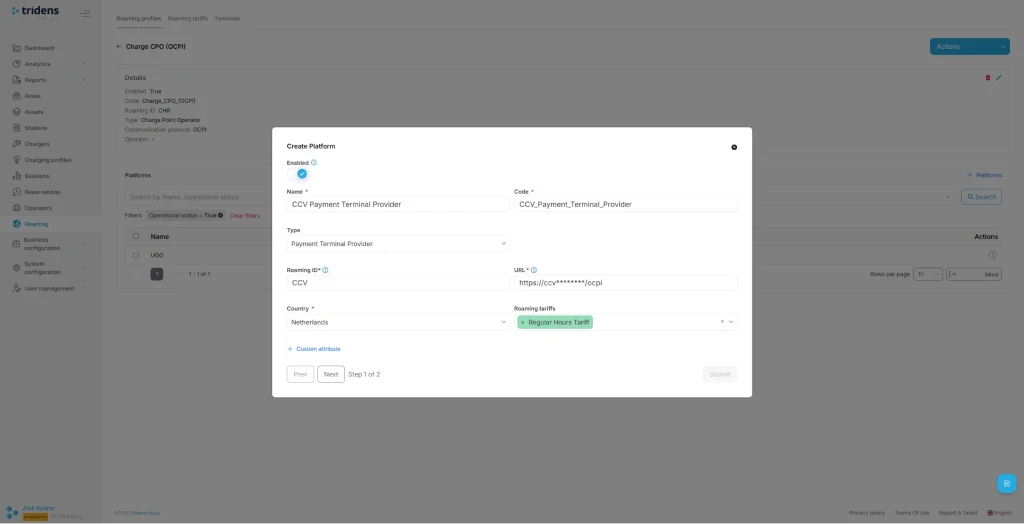Click the pencil edit icon in Details
The image size is (1024, 524).
[x=998, y=77]
